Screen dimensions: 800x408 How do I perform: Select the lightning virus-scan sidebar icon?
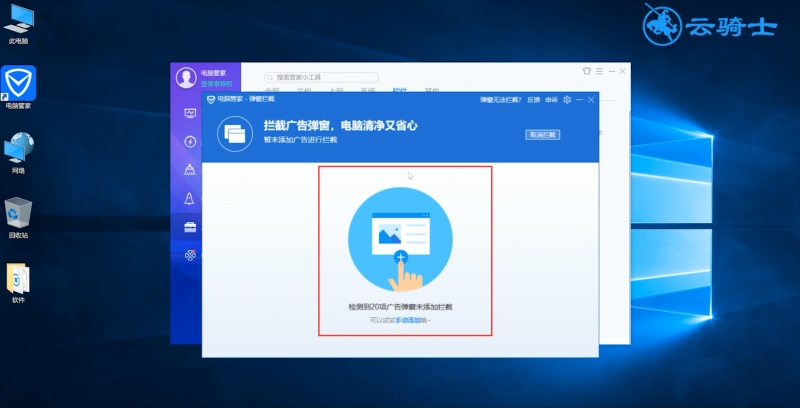tap(190, 141)
